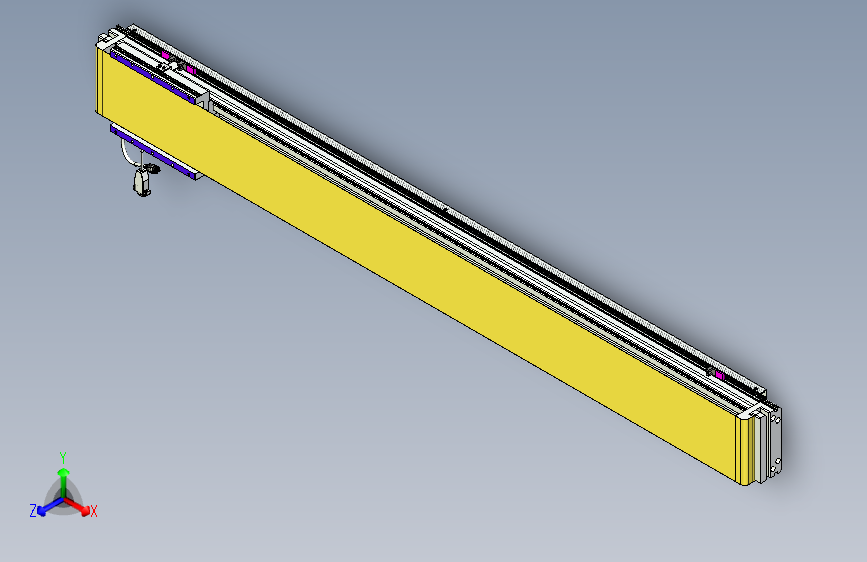Select the lower purple bracket under the yellow panel

point(154,152)
